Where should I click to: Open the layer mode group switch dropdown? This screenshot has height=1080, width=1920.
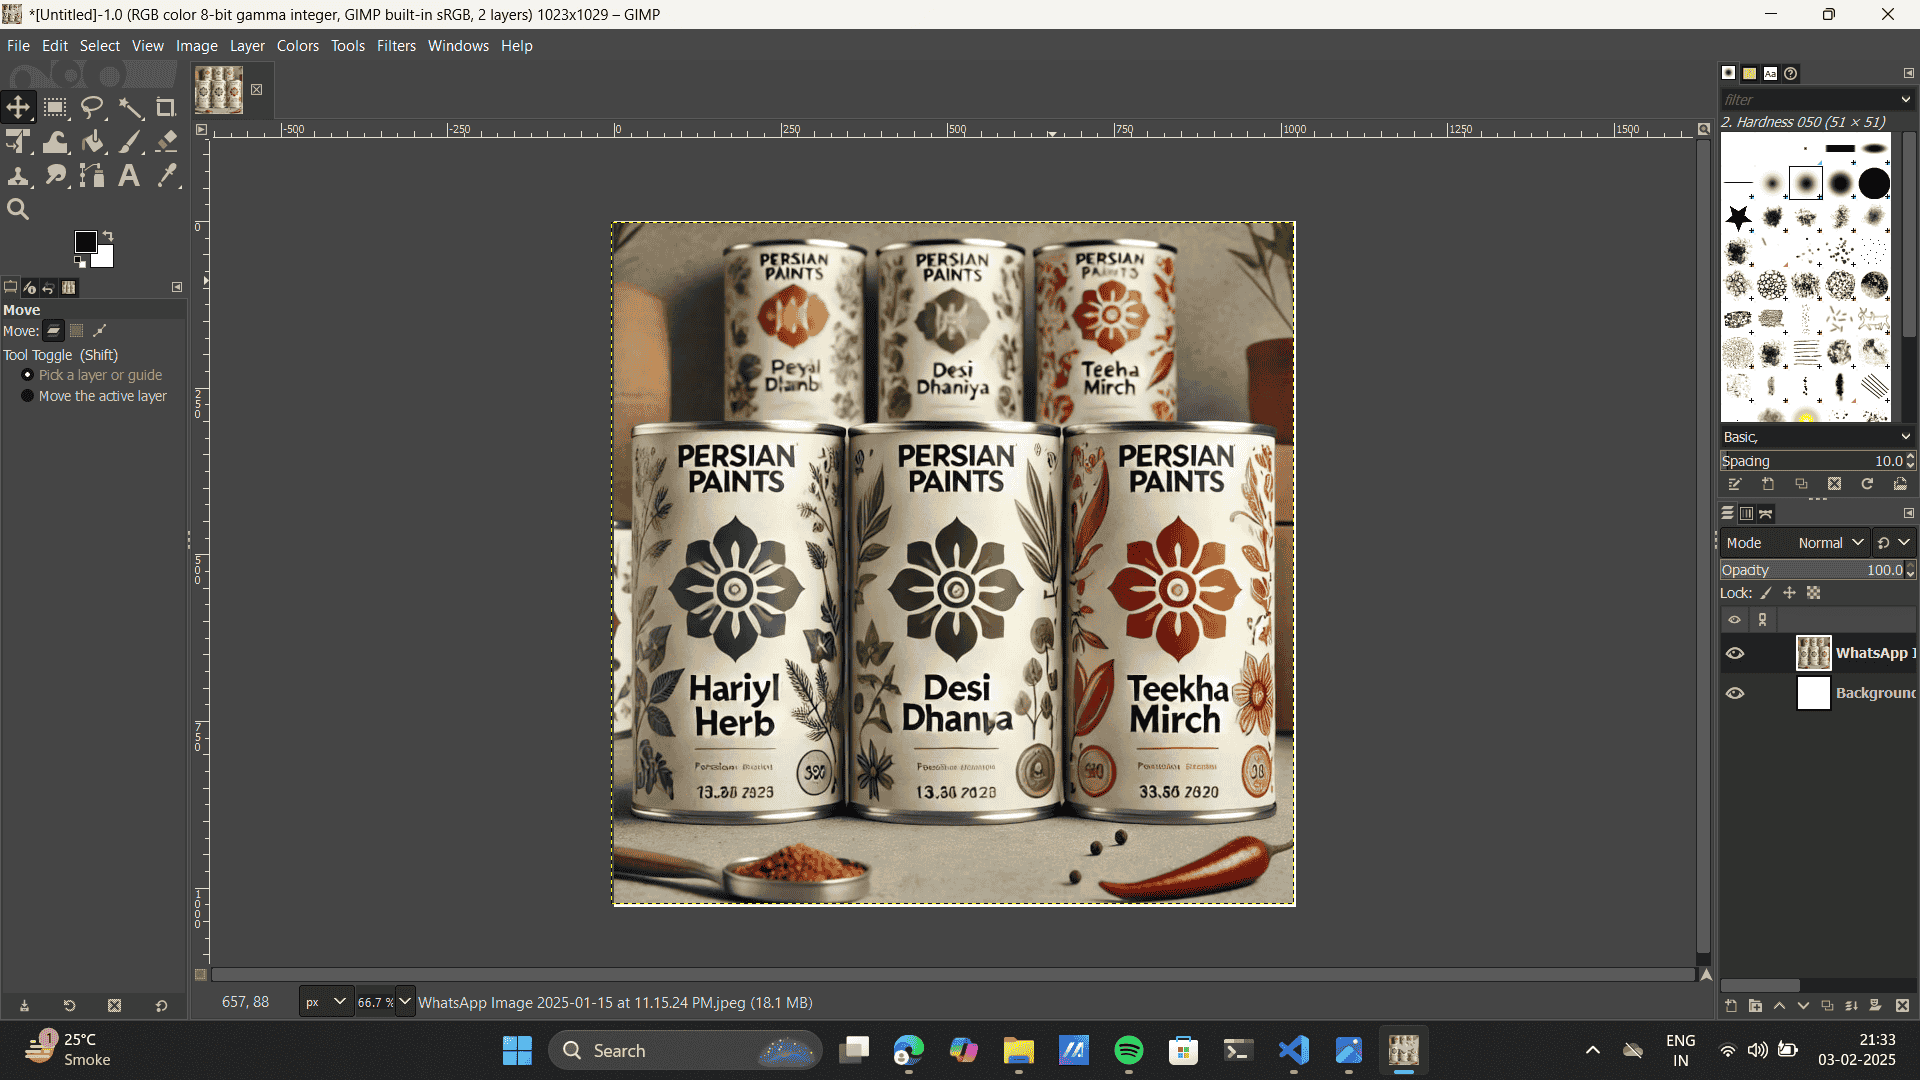click(x=1894, y=543)
